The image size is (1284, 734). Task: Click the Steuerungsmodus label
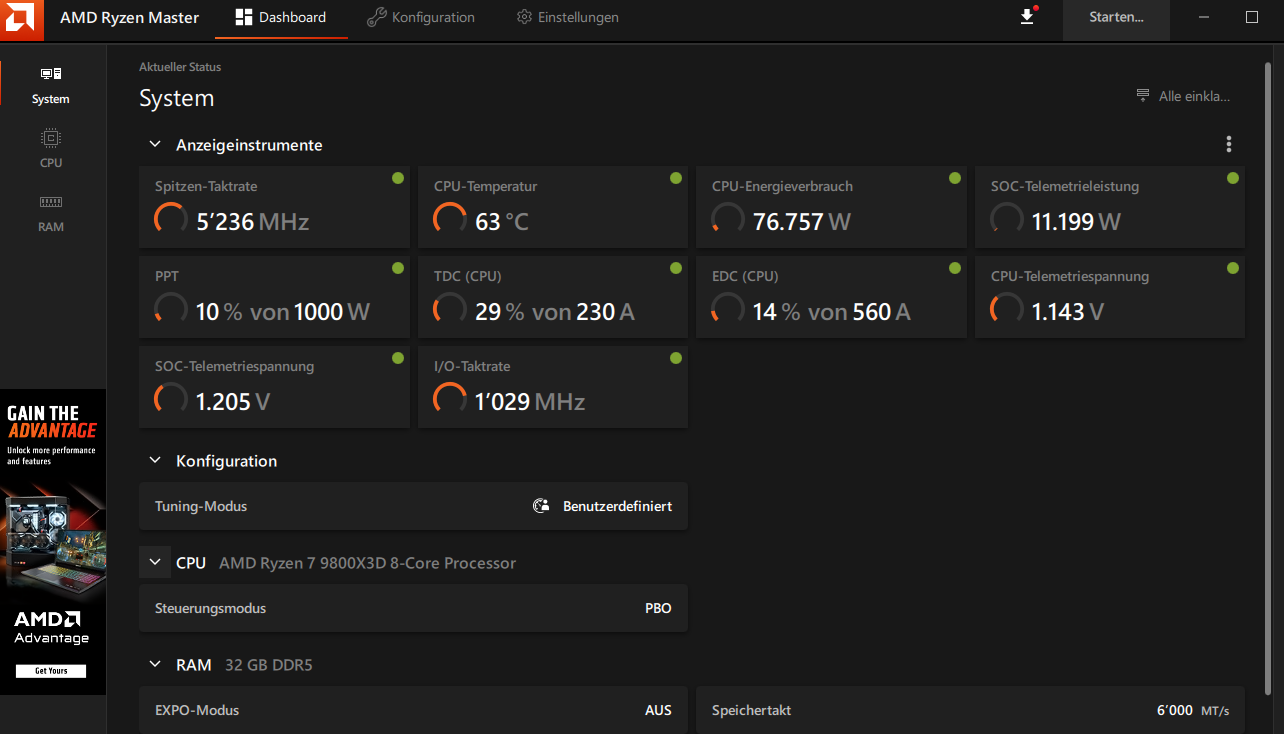[211, 608]
